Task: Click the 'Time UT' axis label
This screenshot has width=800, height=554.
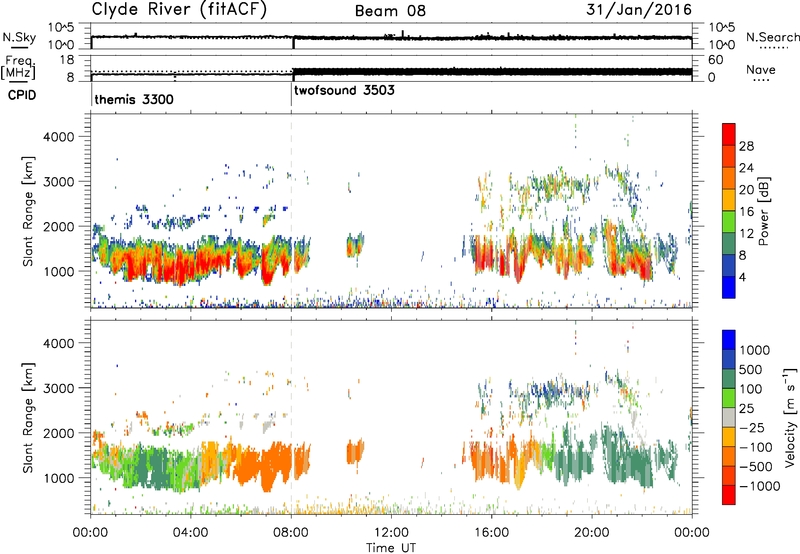Action: (x=391, y=547)
